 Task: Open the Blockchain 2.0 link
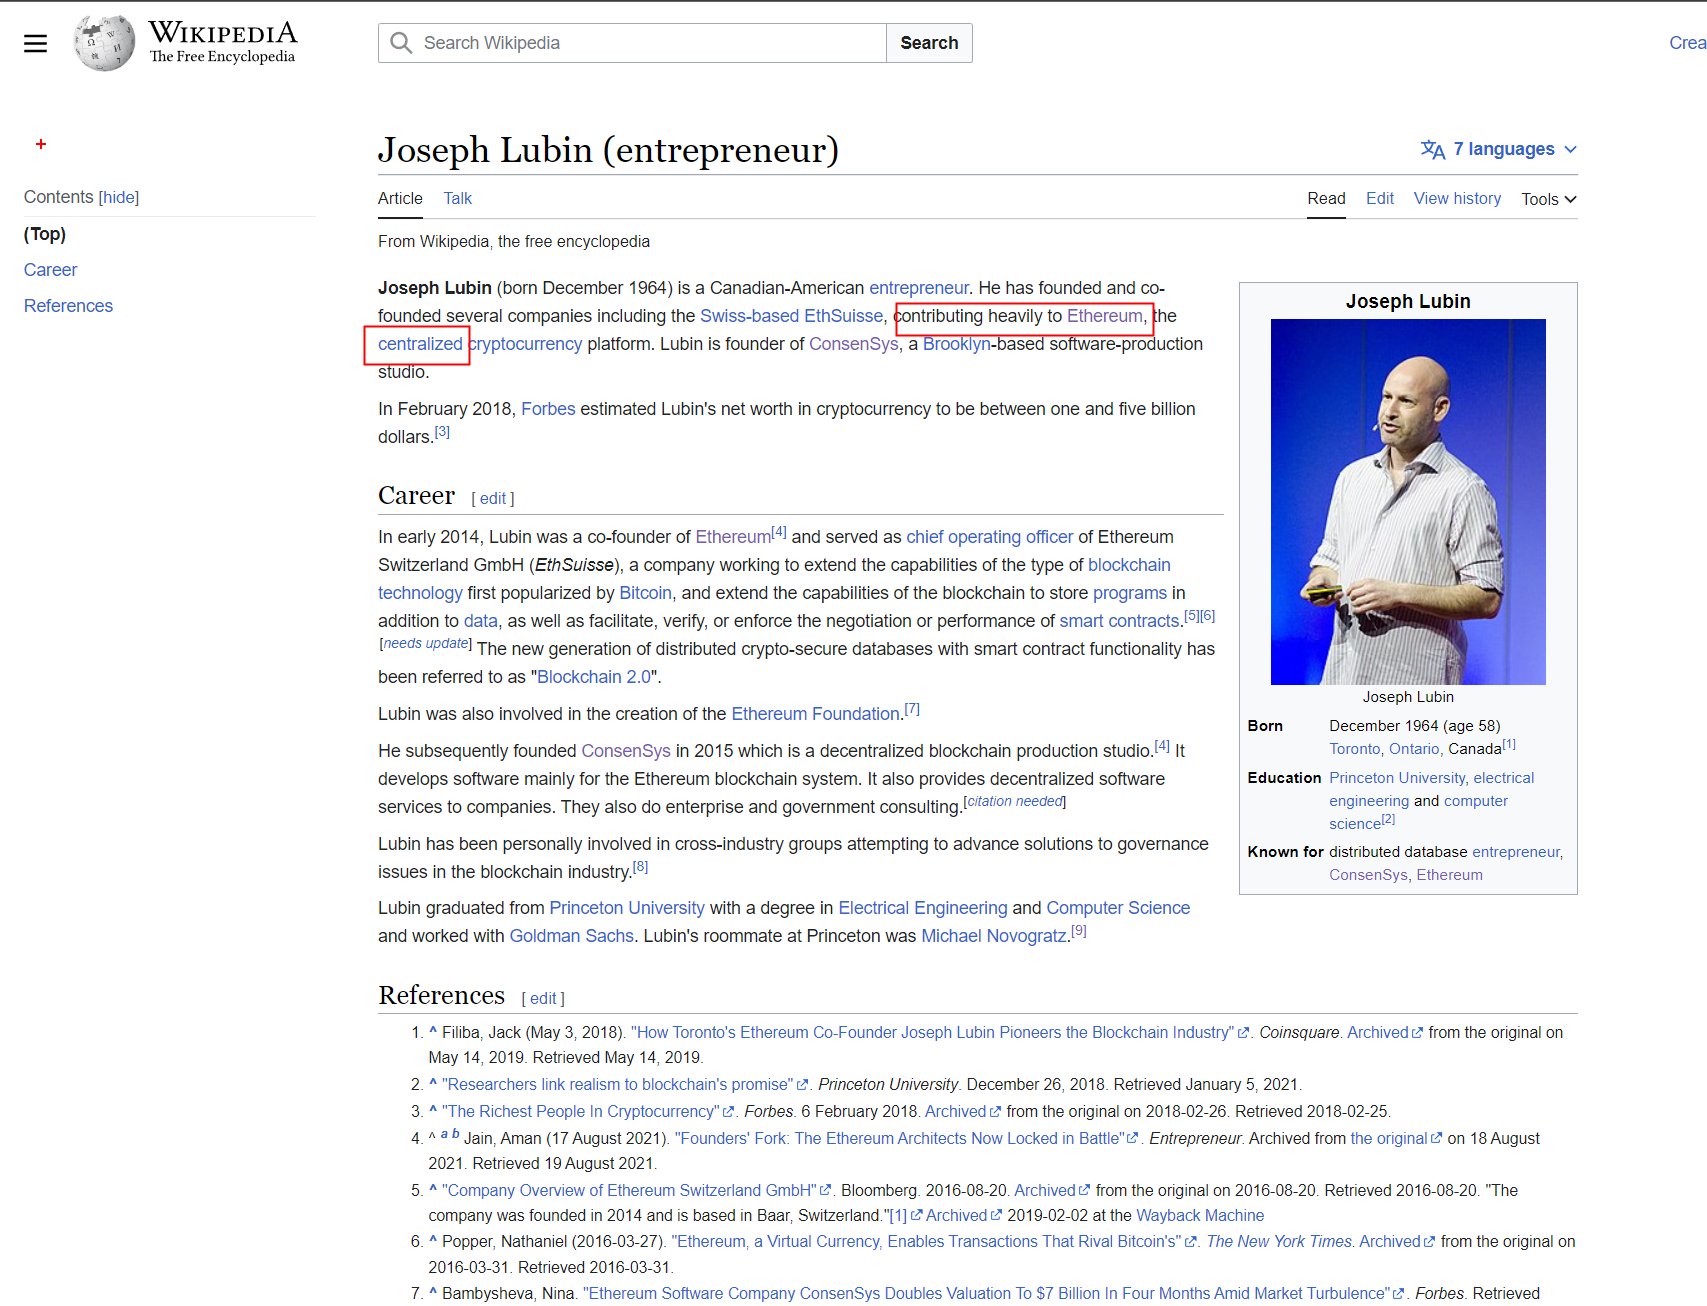pyautogui.click(x=594, y=677)
